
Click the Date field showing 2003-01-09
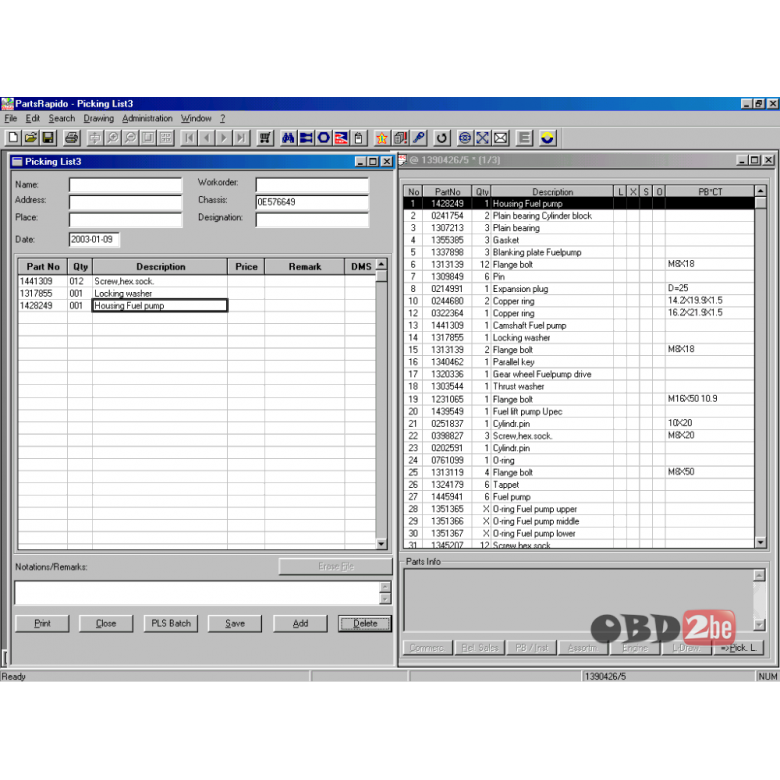pos(94,239)
